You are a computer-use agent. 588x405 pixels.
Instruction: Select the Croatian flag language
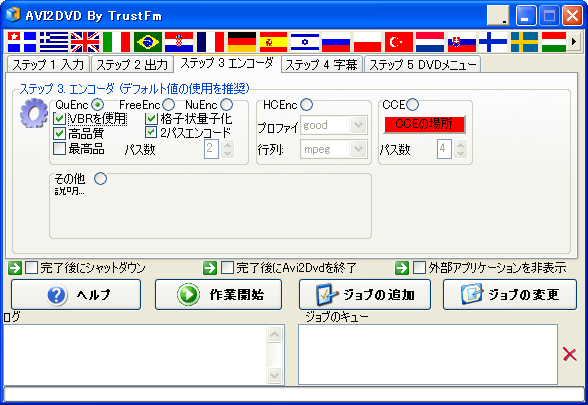[179, 42]
